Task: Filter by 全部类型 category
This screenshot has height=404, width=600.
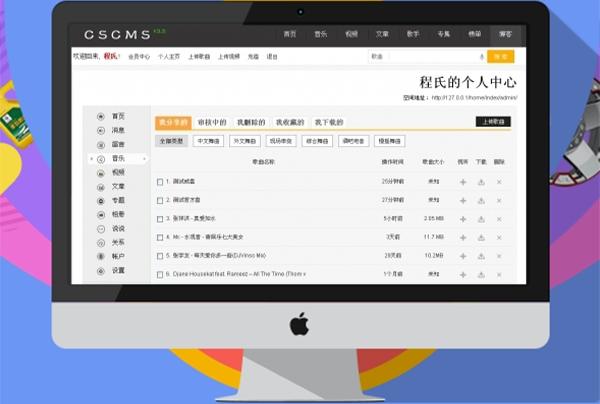Action: 172,141
